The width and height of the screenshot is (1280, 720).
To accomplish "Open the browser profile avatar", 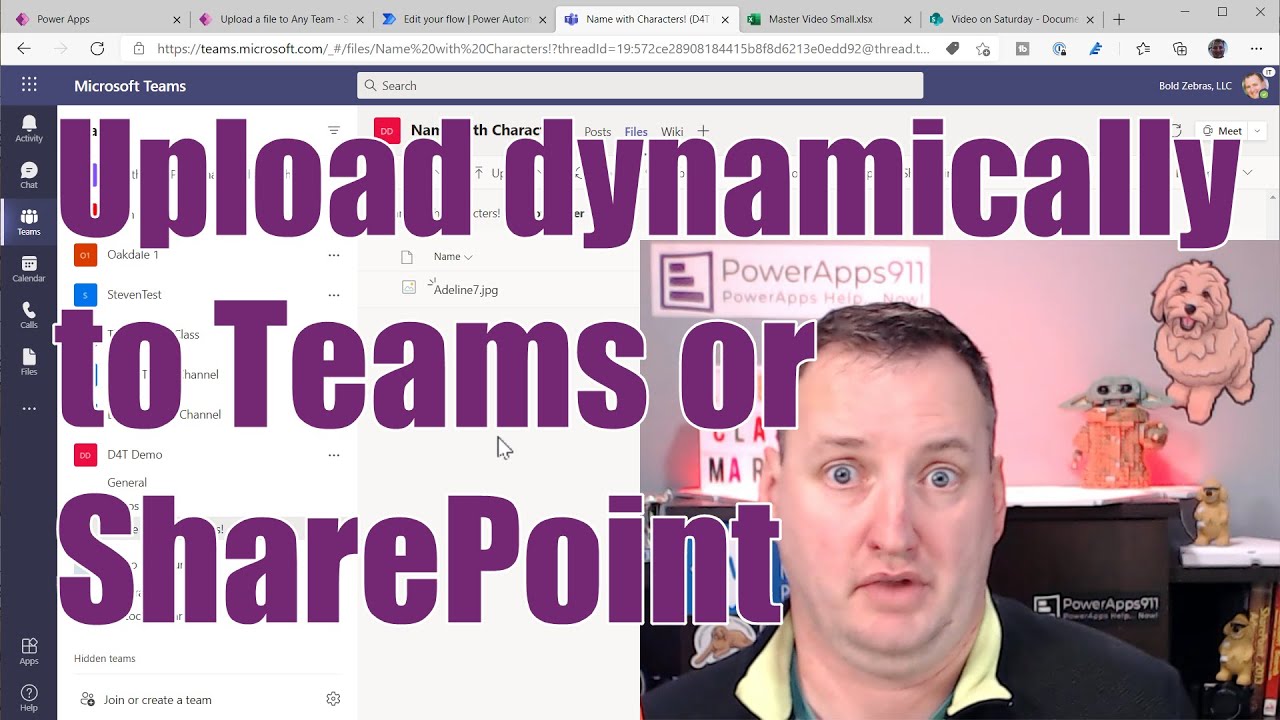I will (x=1217, y=48).
